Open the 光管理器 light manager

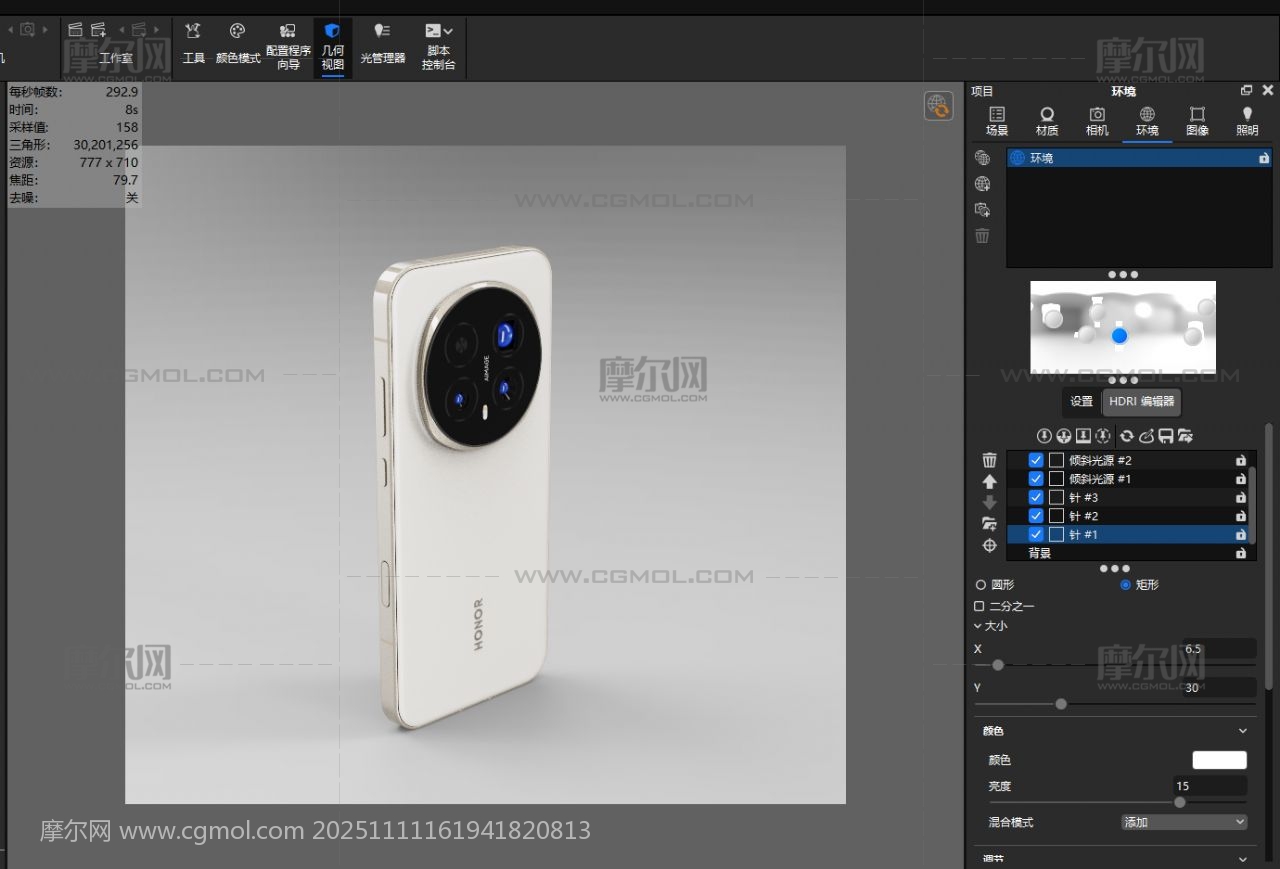pyautogui.click(x=382, y=44)
